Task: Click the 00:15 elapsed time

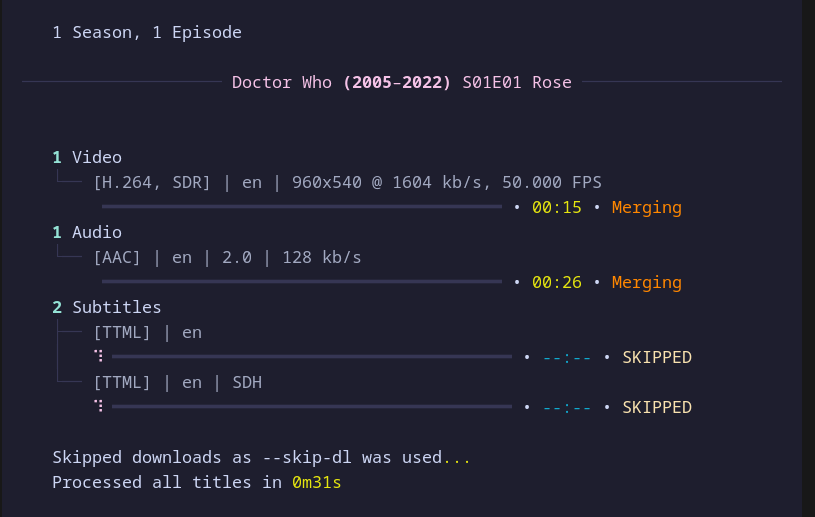Action: (557, 208)
